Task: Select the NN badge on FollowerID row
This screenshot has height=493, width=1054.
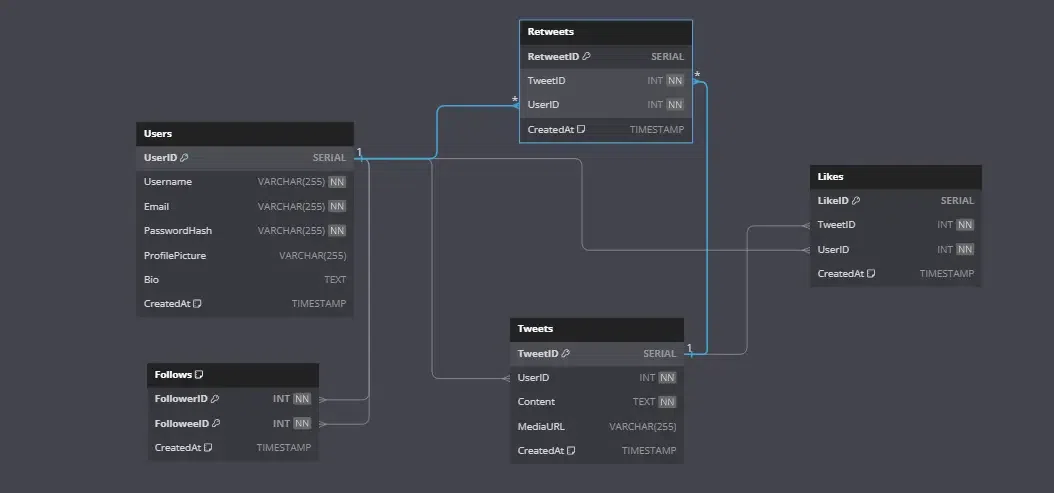Action: click(302, 399)
